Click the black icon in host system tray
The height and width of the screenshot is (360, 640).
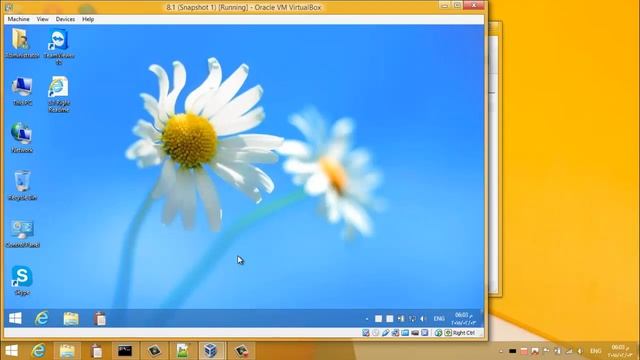click(x=512, y=351)
